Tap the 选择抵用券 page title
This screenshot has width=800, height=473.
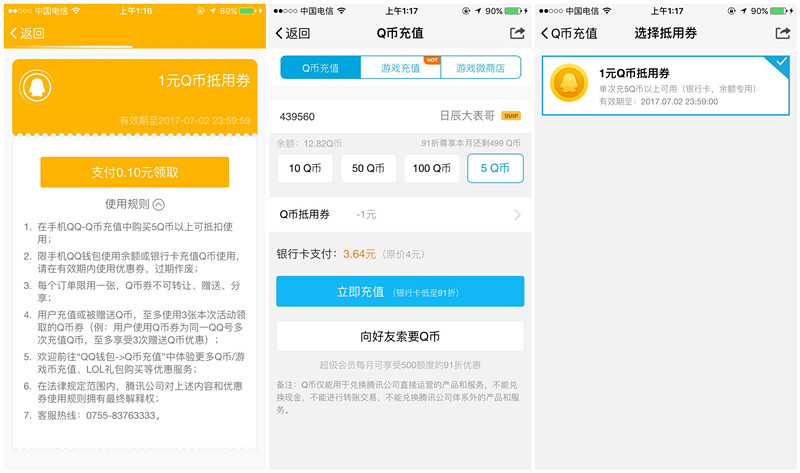coord(665,33)
